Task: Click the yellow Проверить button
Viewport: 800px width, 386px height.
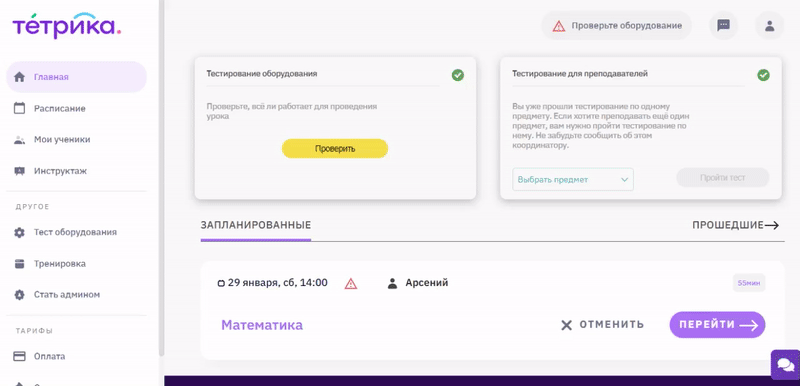Action: (335, 149)
